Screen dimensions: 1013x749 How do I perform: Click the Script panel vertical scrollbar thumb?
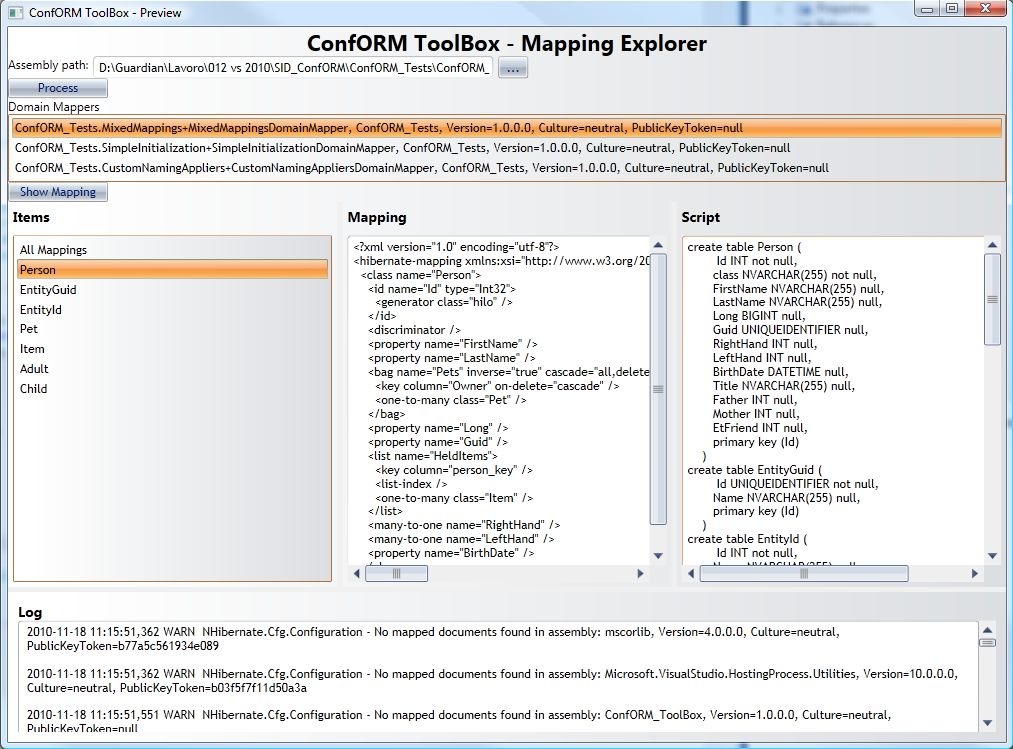[x=992, y=298]
